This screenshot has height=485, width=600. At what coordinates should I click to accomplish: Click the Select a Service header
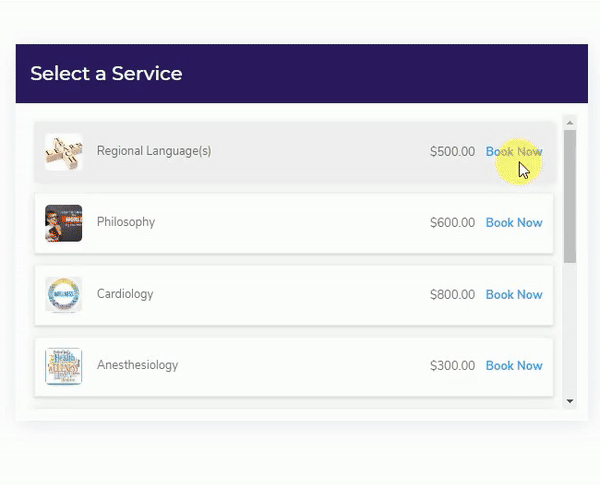click(x=106, y=74)
